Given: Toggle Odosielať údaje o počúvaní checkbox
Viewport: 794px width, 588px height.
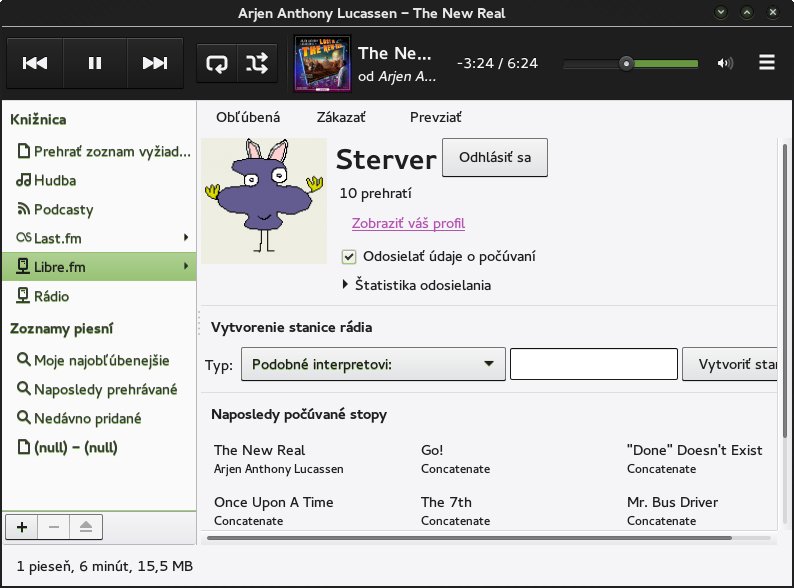Looking at the screenshot, I should pyautogui.click(x=349, y=257).
